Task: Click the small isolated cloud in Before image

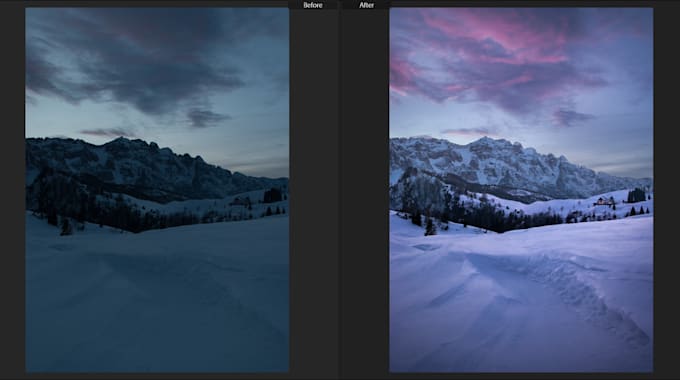Action: [208, 118]
